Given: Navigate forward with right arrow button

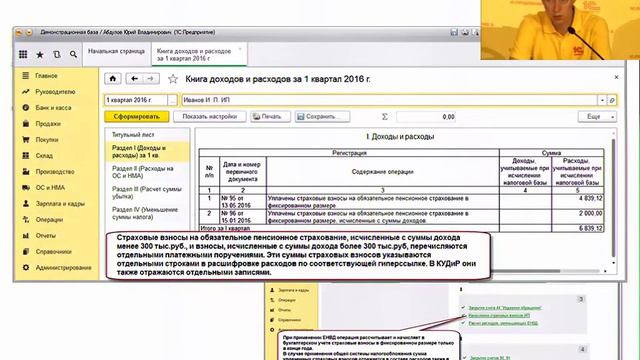Looking at the screenshot, I should [151, 79].
